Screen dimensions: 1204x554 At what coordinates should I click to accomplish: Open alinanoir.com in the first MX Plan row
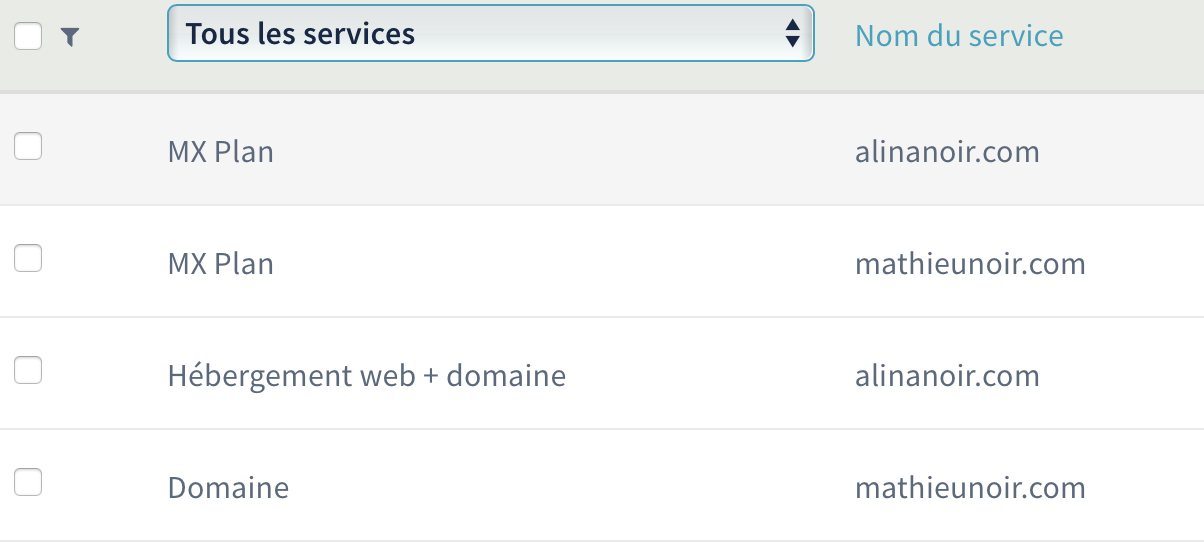947,152
